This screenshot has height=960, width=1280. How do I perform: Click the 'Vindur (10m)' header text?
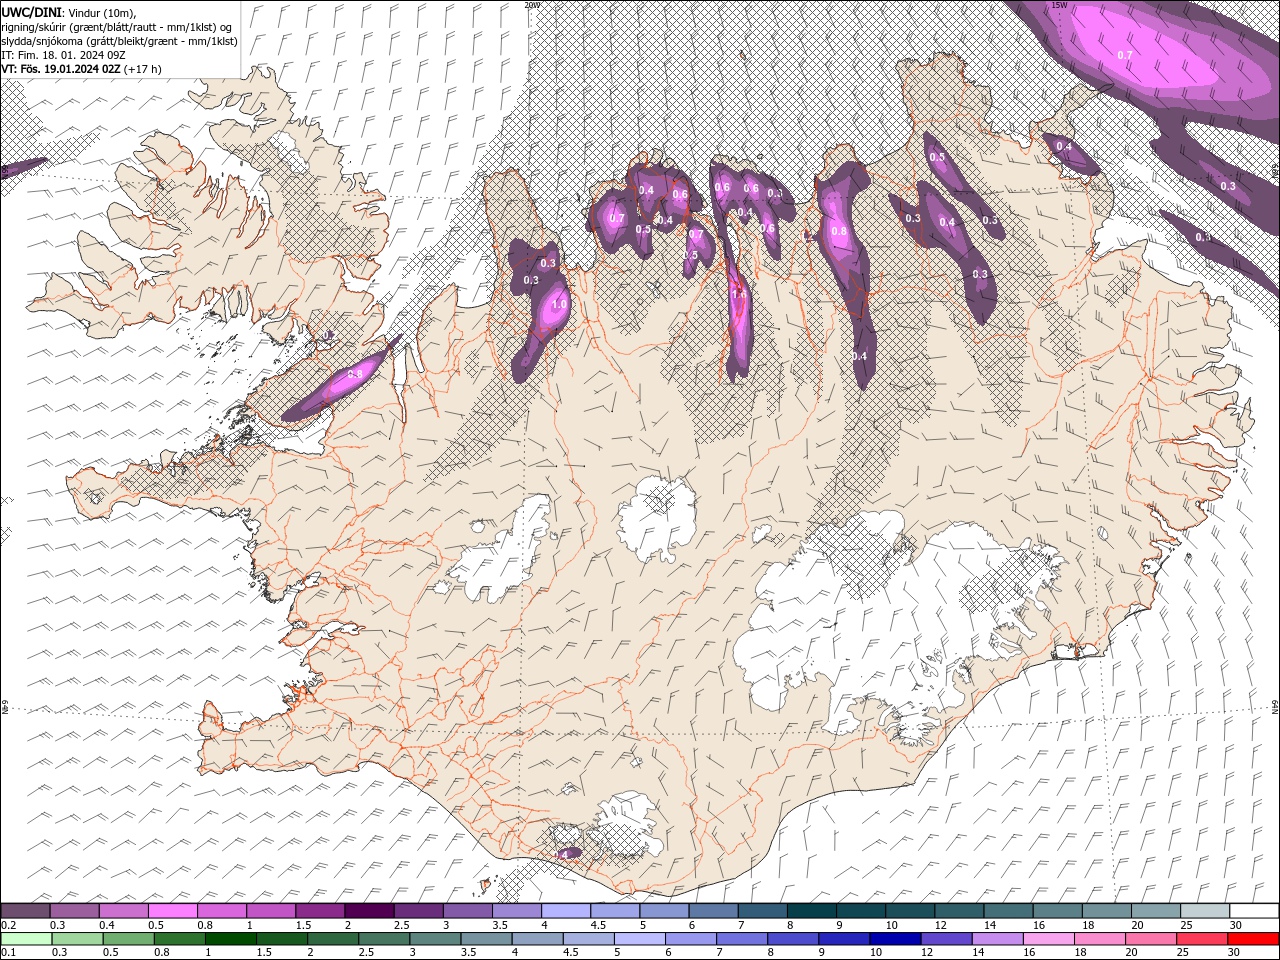pos(100,11)
